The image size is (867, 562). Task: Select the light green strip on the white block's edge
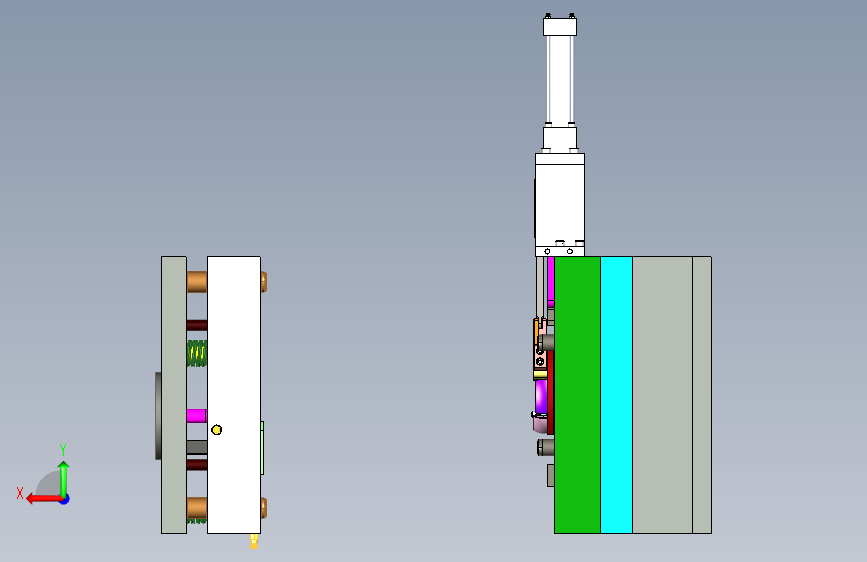[262, 447]
